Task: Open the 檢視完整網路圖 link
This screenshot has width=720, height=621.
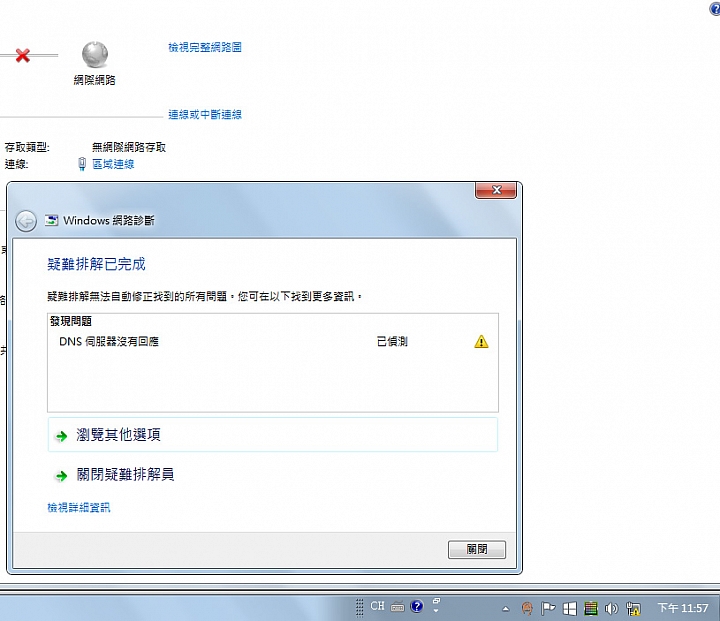Action: tap(205, 47)
